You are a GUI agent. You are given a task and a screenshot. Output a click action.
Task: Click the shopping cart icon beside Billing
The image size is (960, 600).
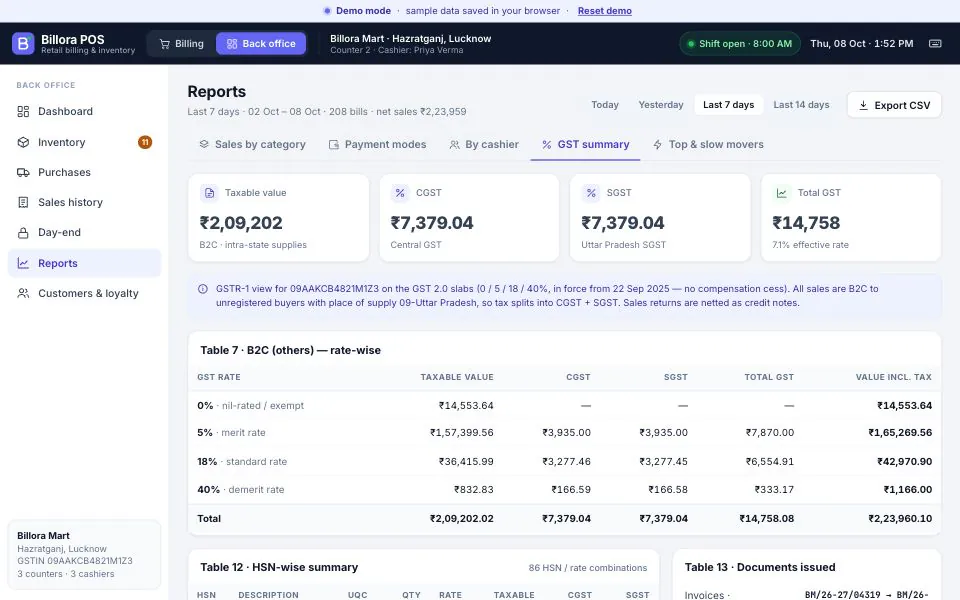pos(165,44)
